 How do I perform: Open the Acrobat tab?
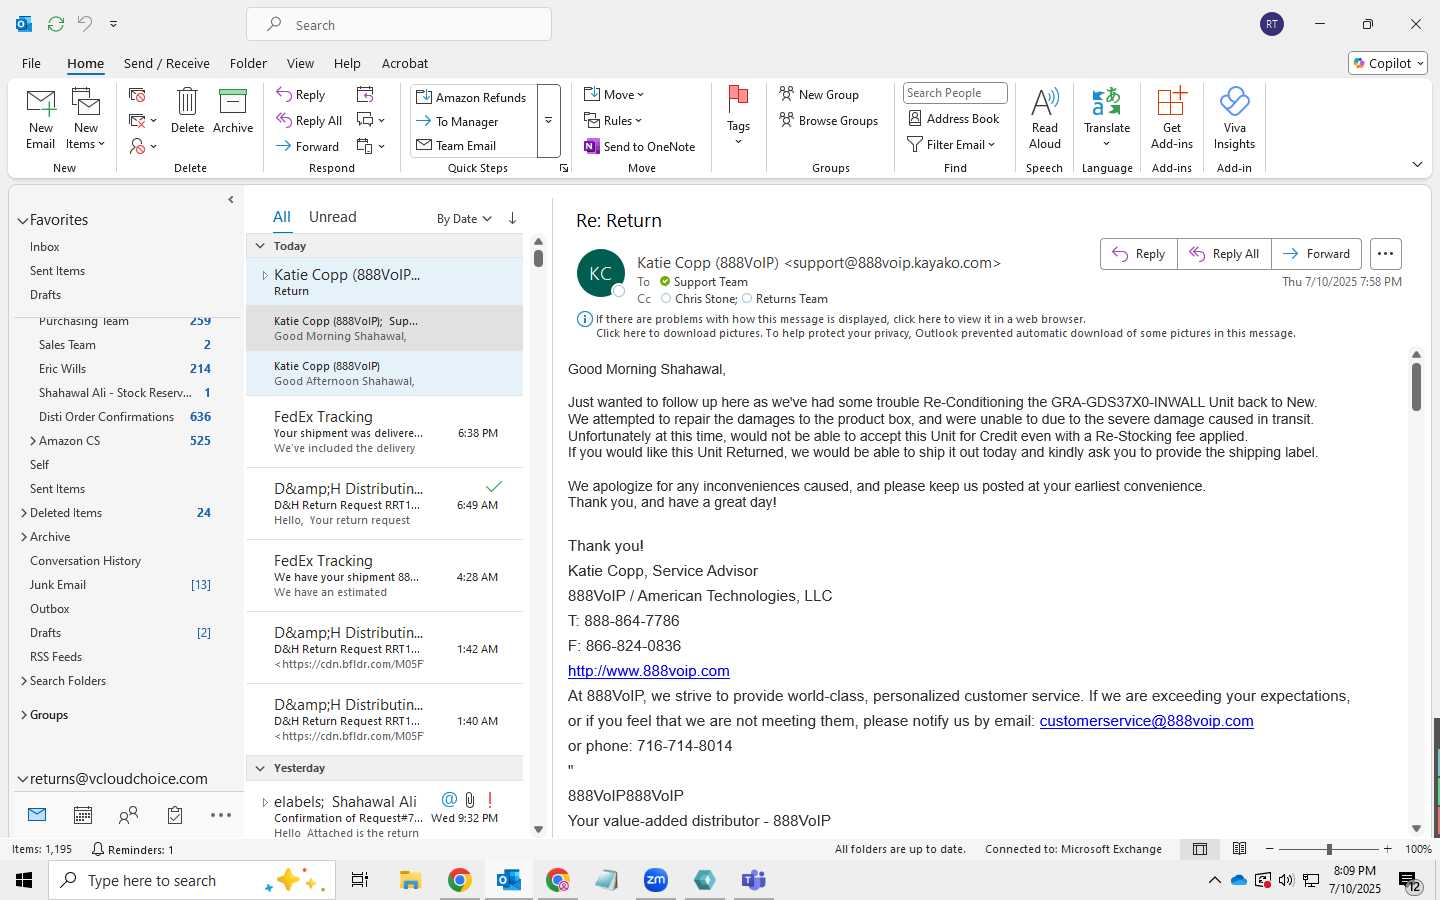coord(405,63)
